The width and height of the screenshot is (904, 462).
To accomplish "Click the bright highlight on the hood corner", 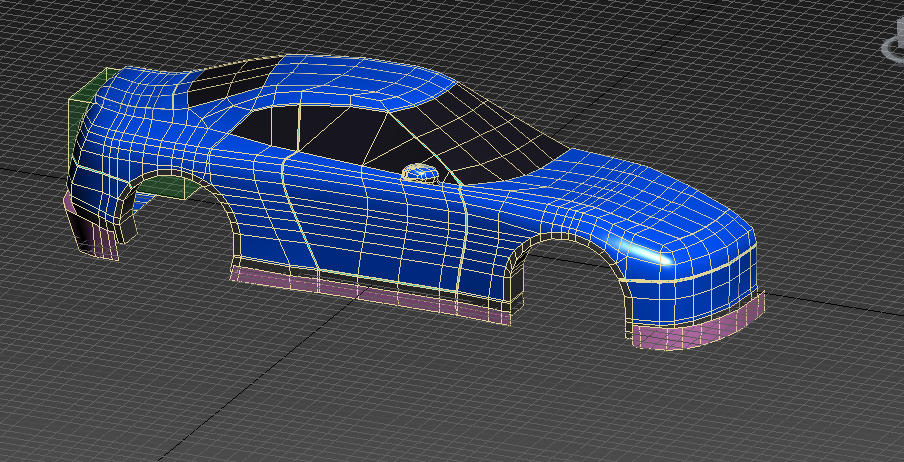I will click(x=655, y=253).
